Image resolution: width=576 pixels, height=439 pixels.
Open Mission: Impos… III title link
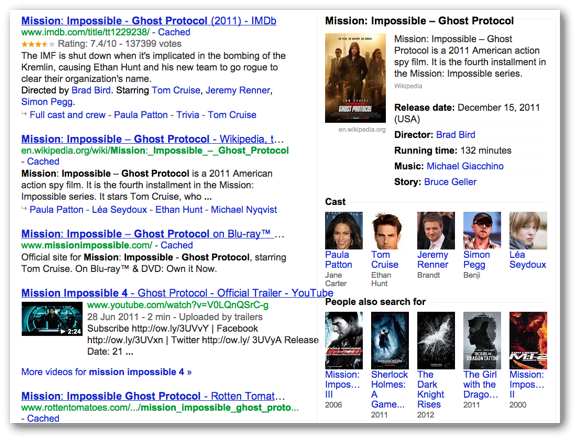pyautogui.click(x=342, y=384)
